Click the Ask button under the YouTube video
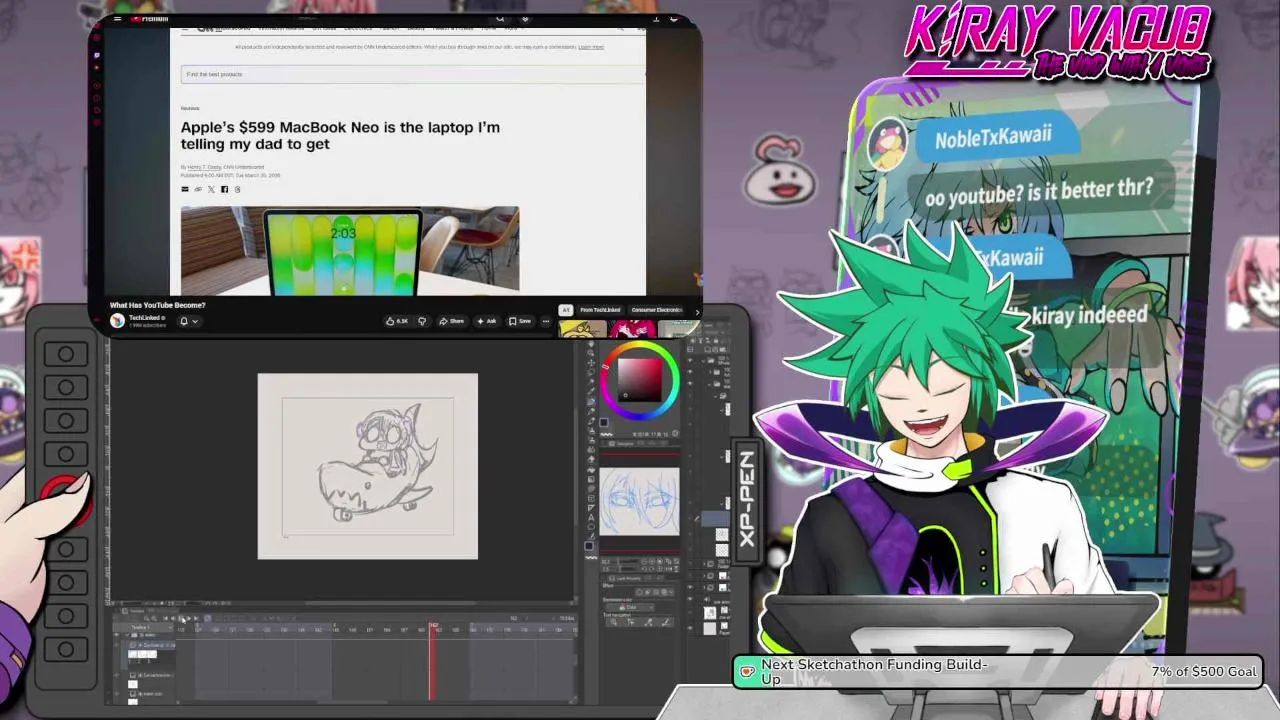 click(x=487, y=321)
